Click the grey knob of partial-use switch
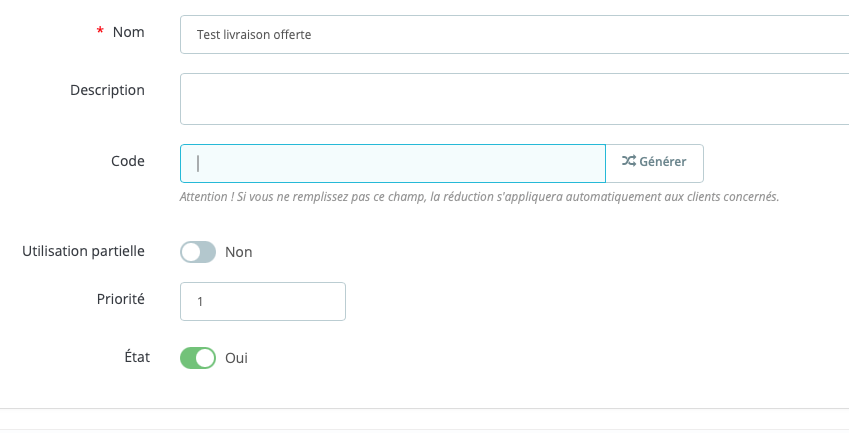 (191, 252)
